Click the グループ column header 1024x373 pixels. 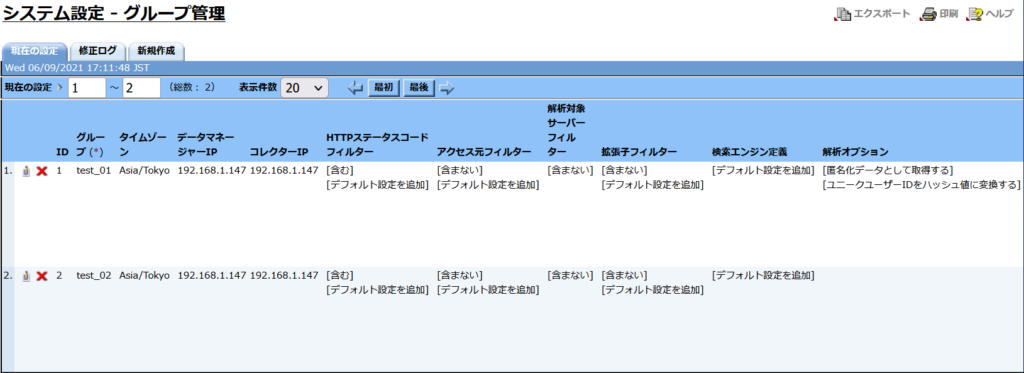point(90,144)
